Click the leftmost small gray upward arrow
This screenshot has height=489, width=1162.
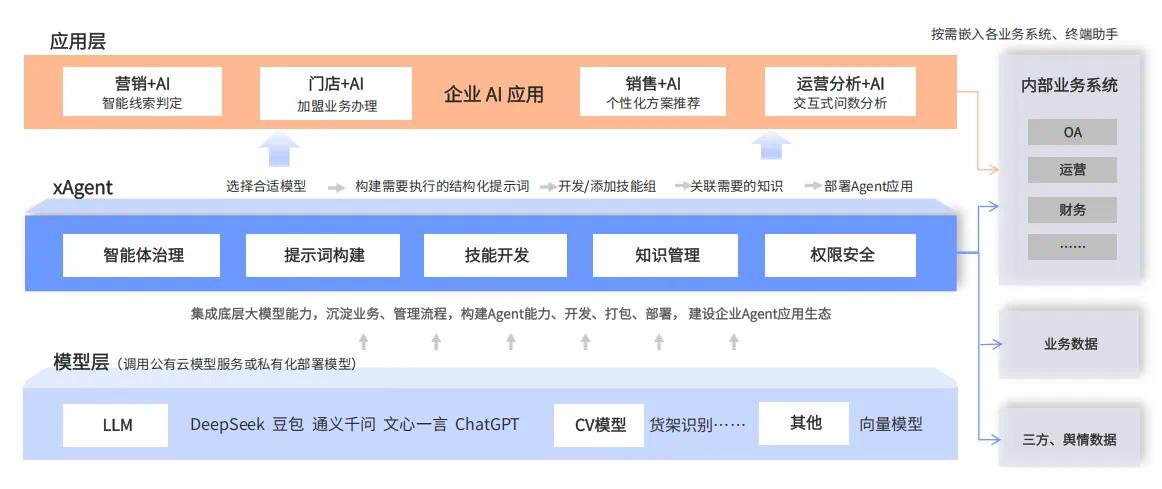363,342
